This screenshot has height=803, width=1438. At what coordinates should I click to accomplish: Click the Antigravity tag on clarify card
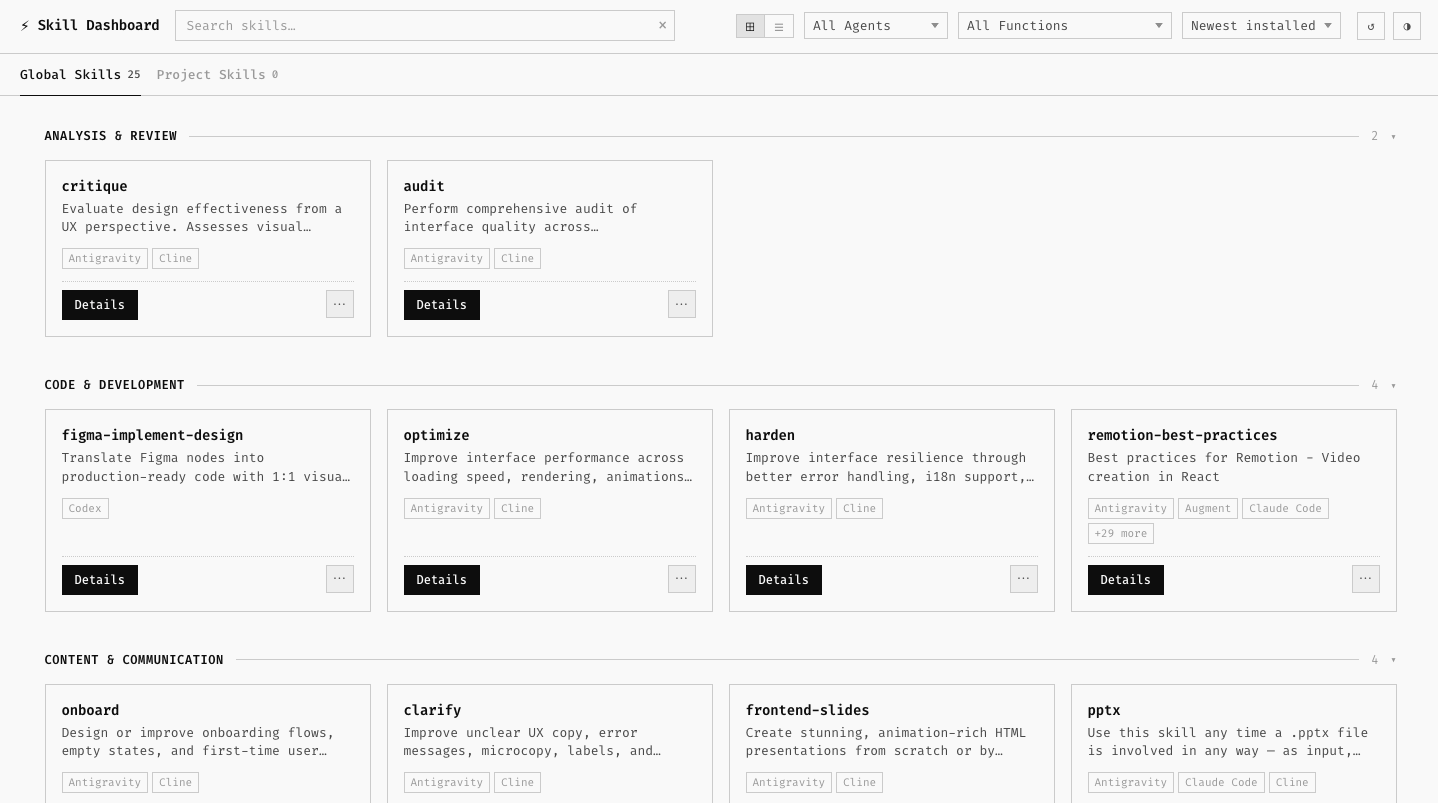tap(447, 783)
